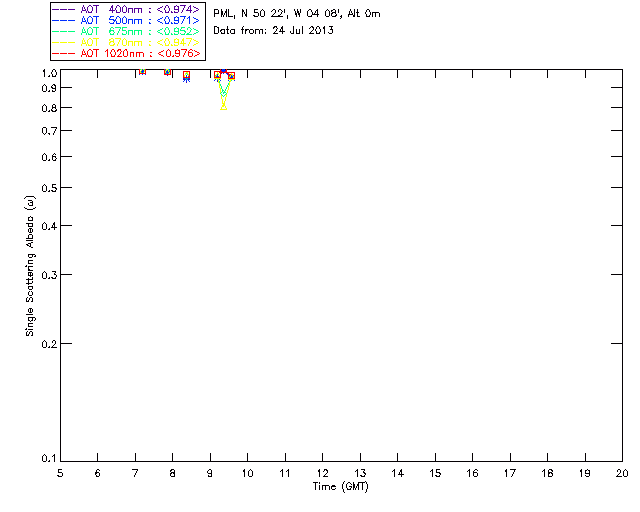Click the blue dashed line sample in legend
The image size is (640, 512).
tap(64, 20)
